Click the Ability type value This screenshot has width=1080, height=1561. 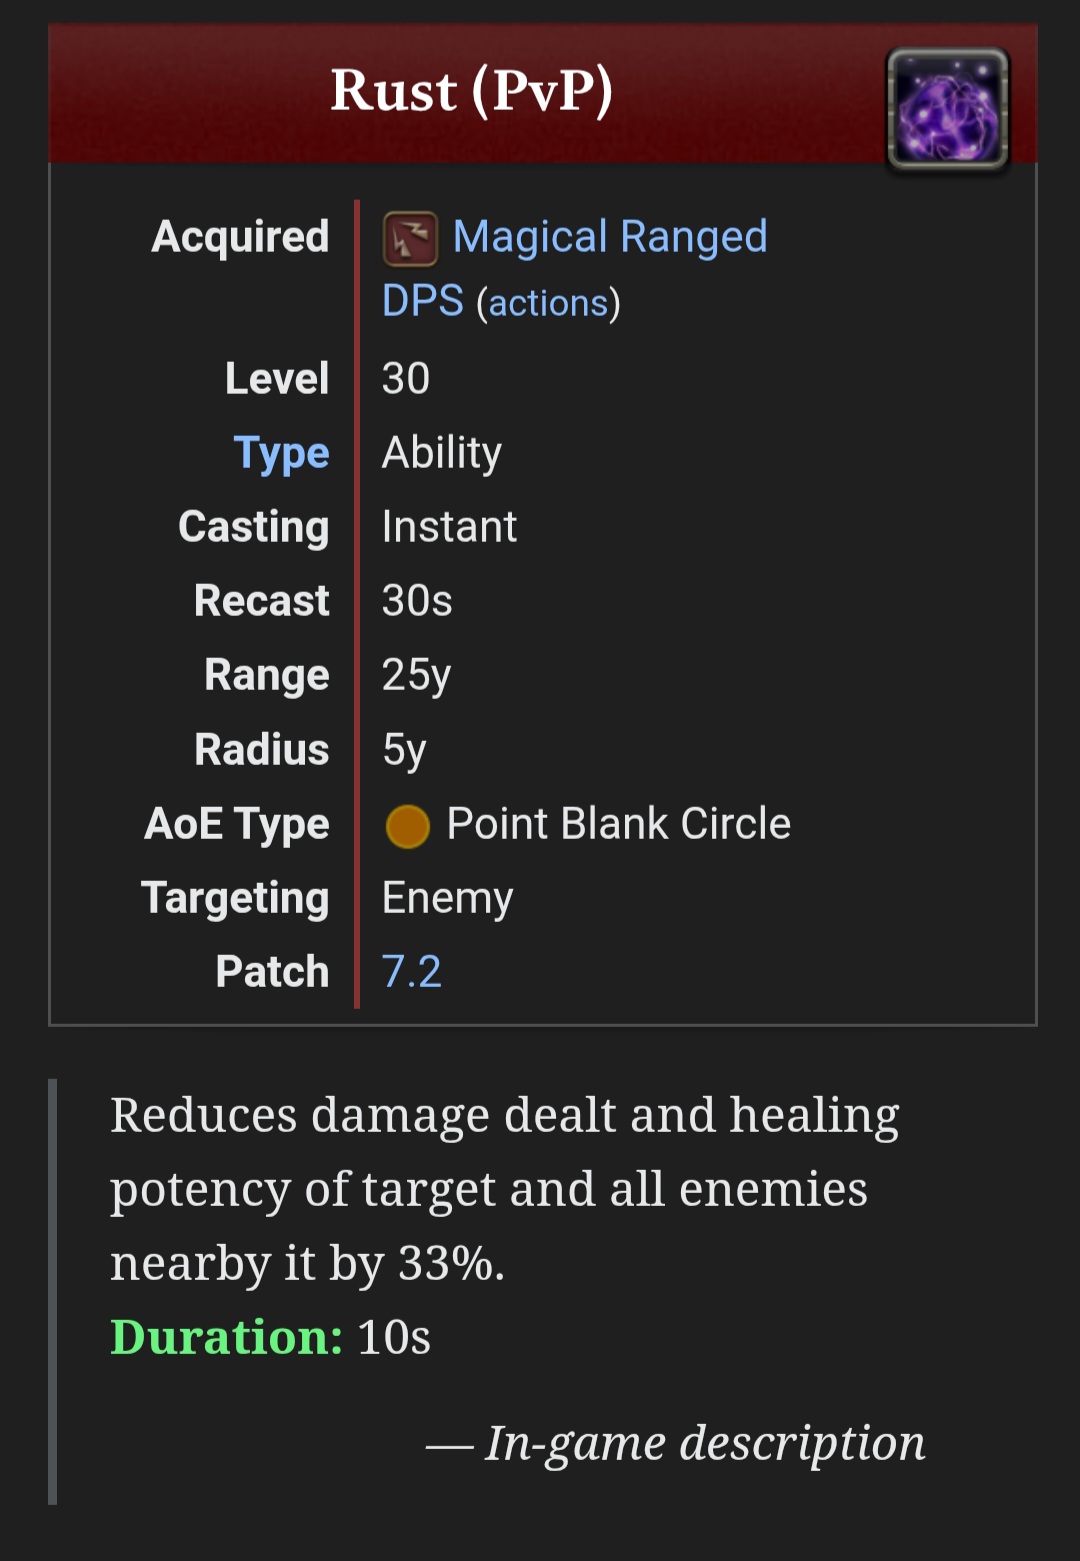(x=442, y=453)
